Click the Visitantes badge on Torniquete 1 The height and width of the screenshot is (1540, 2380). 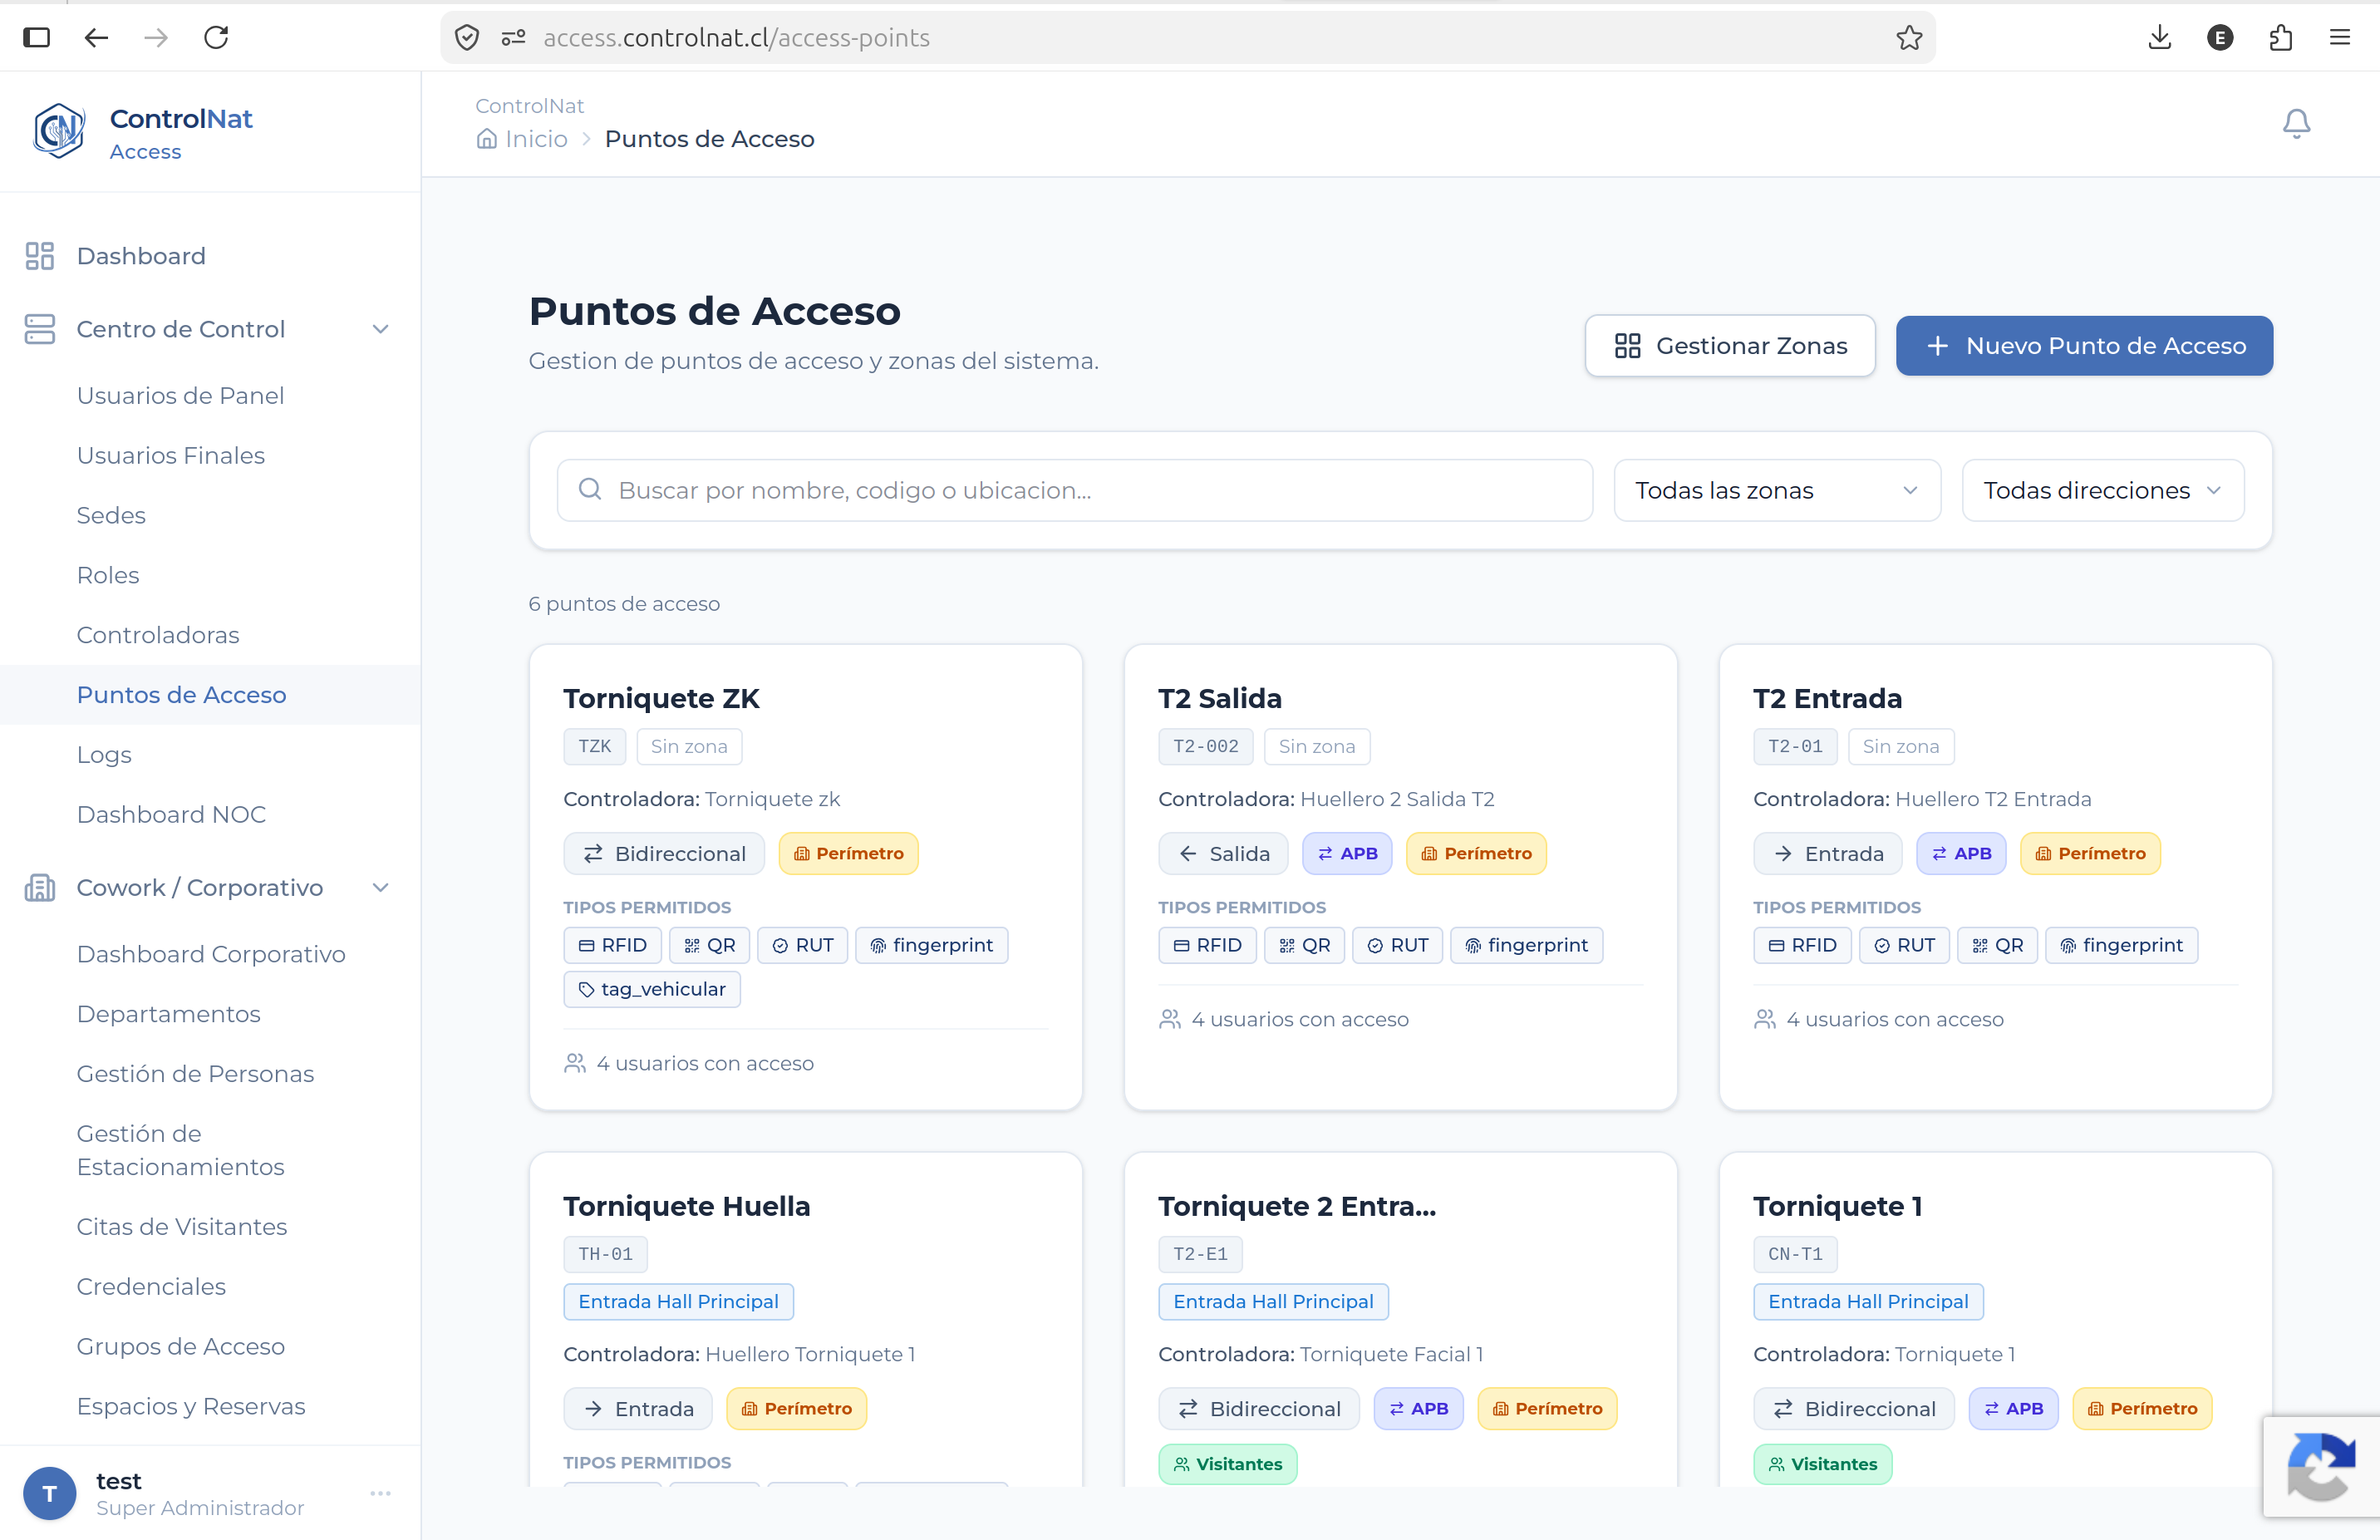1822,1464
